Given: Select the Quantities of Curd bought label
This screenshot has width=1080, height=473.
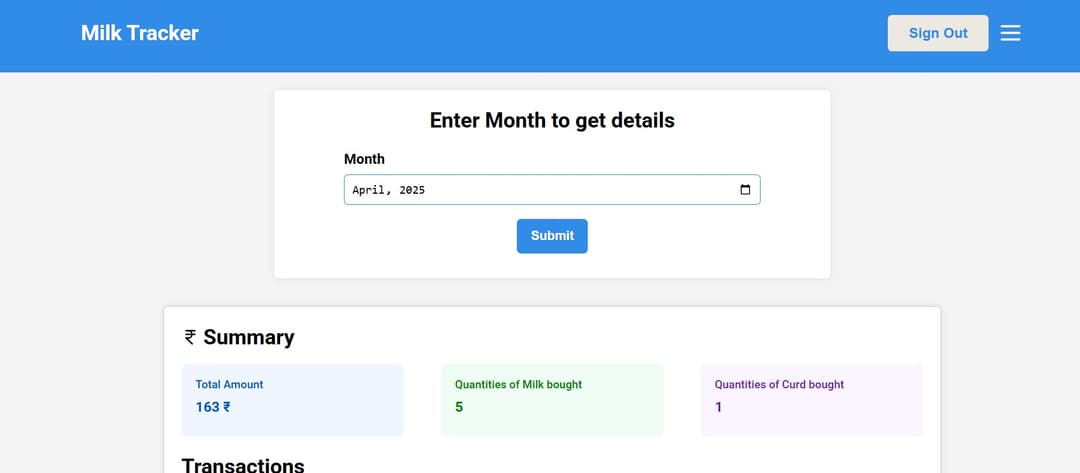Looking at the screenshot, I should [x=779, y=384].
